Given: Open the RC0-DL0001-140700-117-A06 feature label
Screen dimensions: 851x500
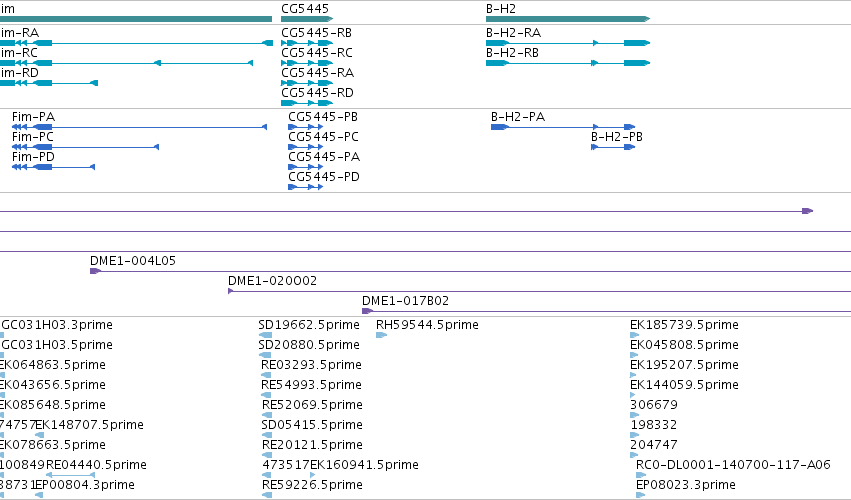Looking at the screenshot, I should [x=733, y=465].
